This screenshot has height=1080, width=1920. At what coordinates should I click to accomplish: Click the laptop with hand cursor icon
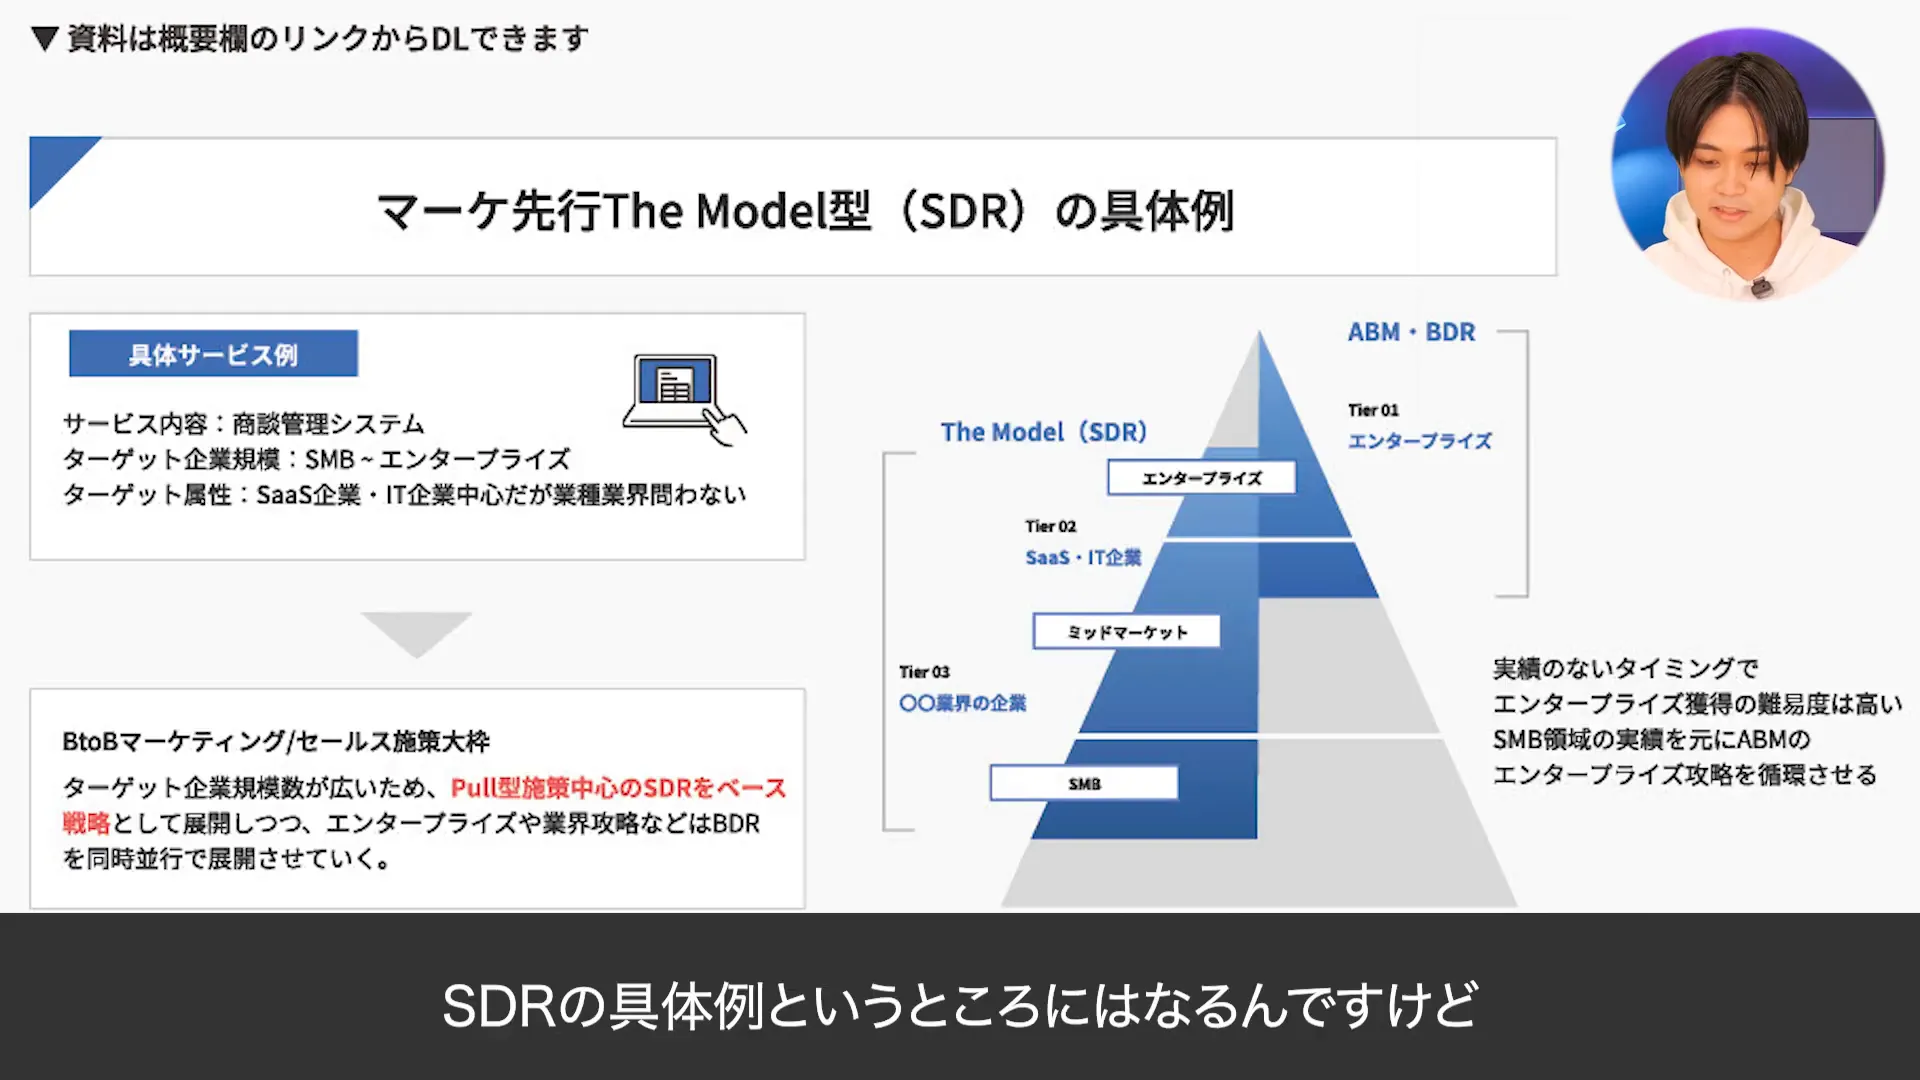tap(685, 399)
